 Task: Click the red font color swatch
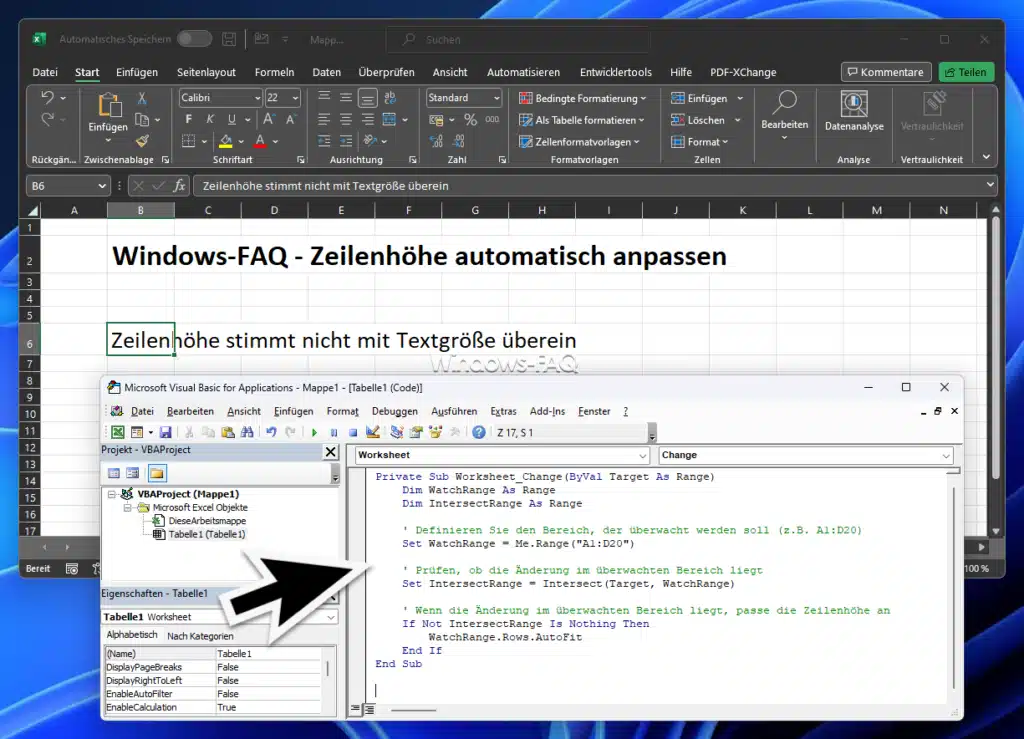260,141
